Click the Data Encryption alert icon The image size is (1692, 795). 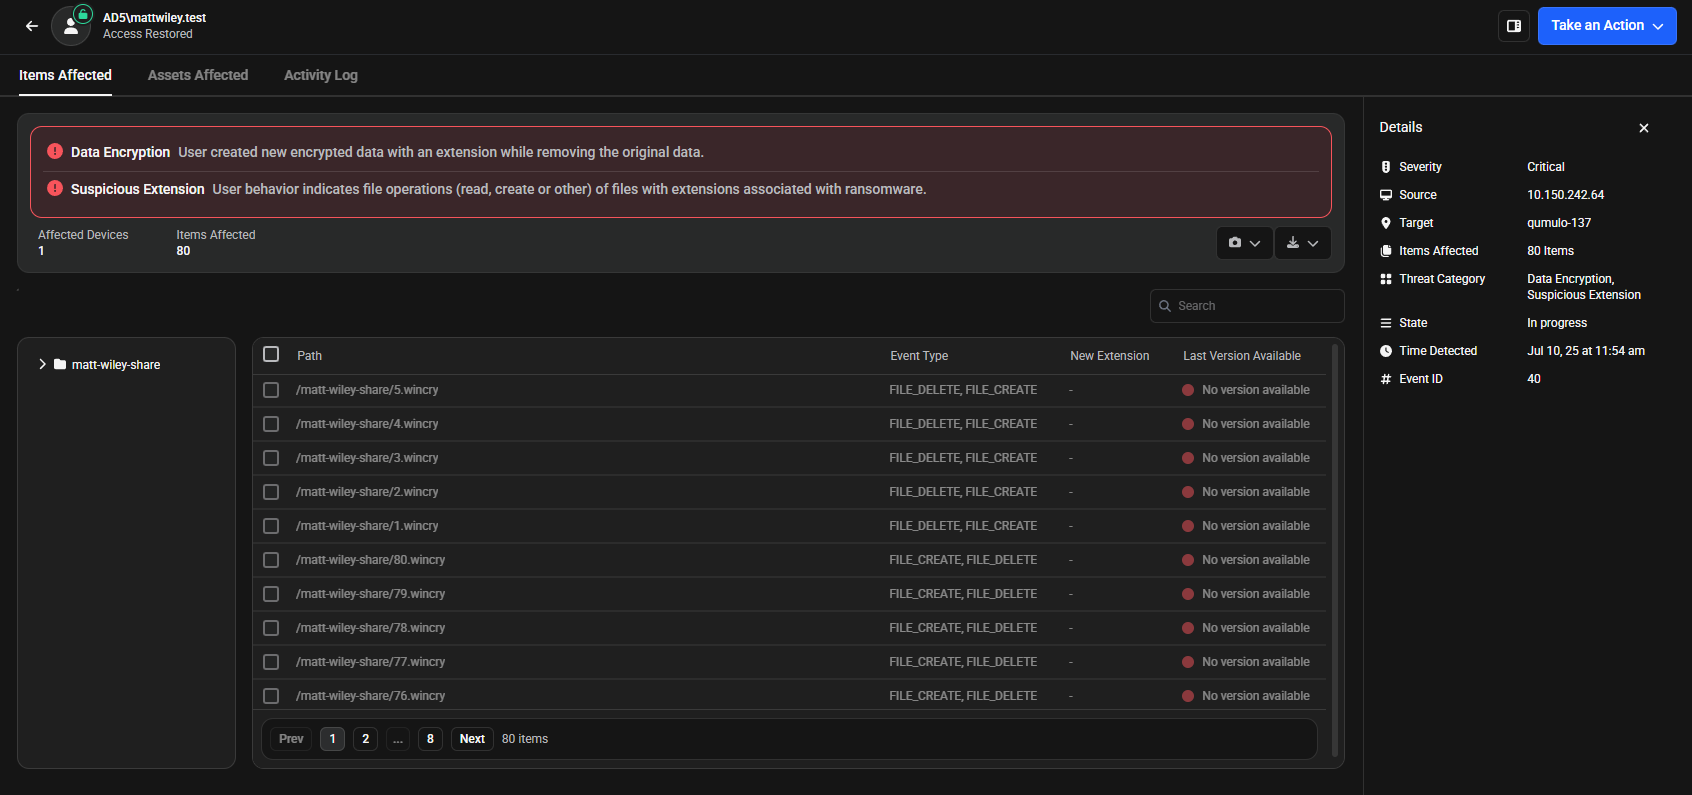click(x=55, y=152)
